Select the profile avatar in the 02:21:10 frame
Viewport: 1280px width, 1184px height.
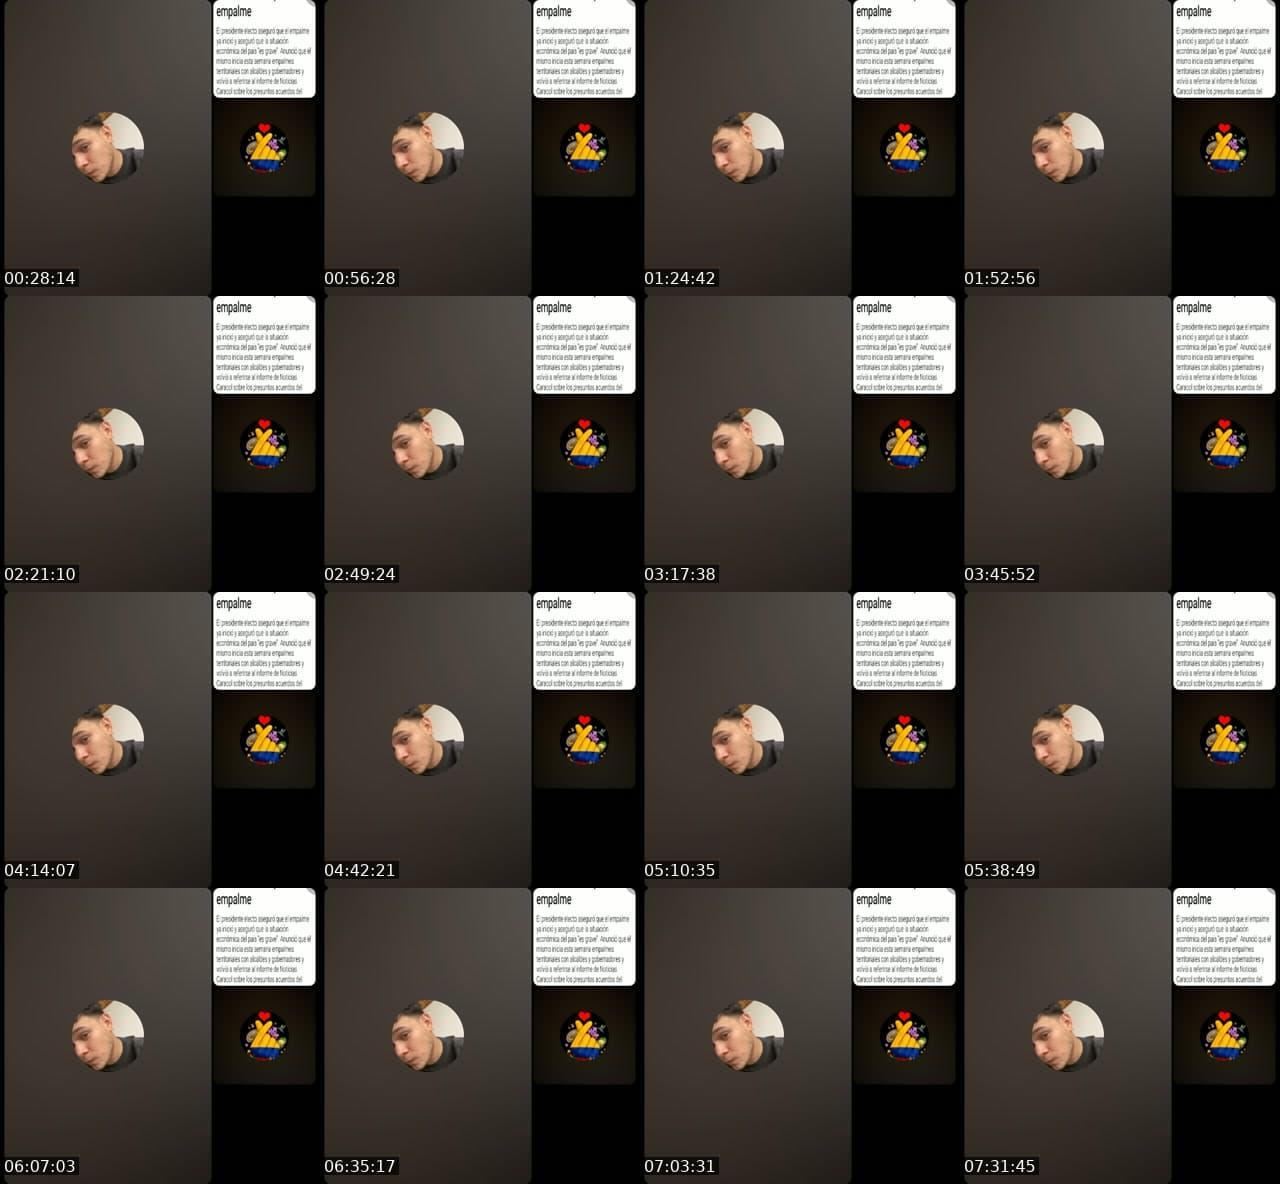(x=108, y=444)
